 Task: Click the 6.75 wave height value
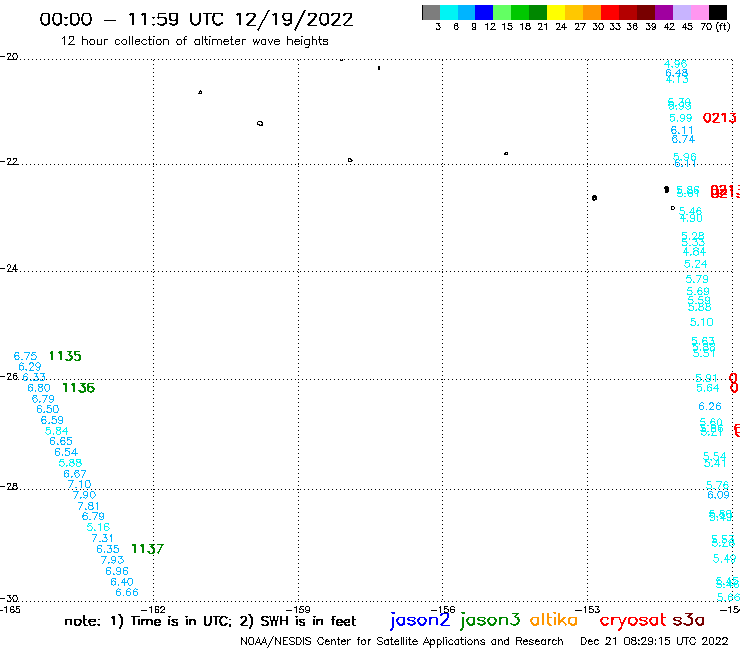click(25, 356)
